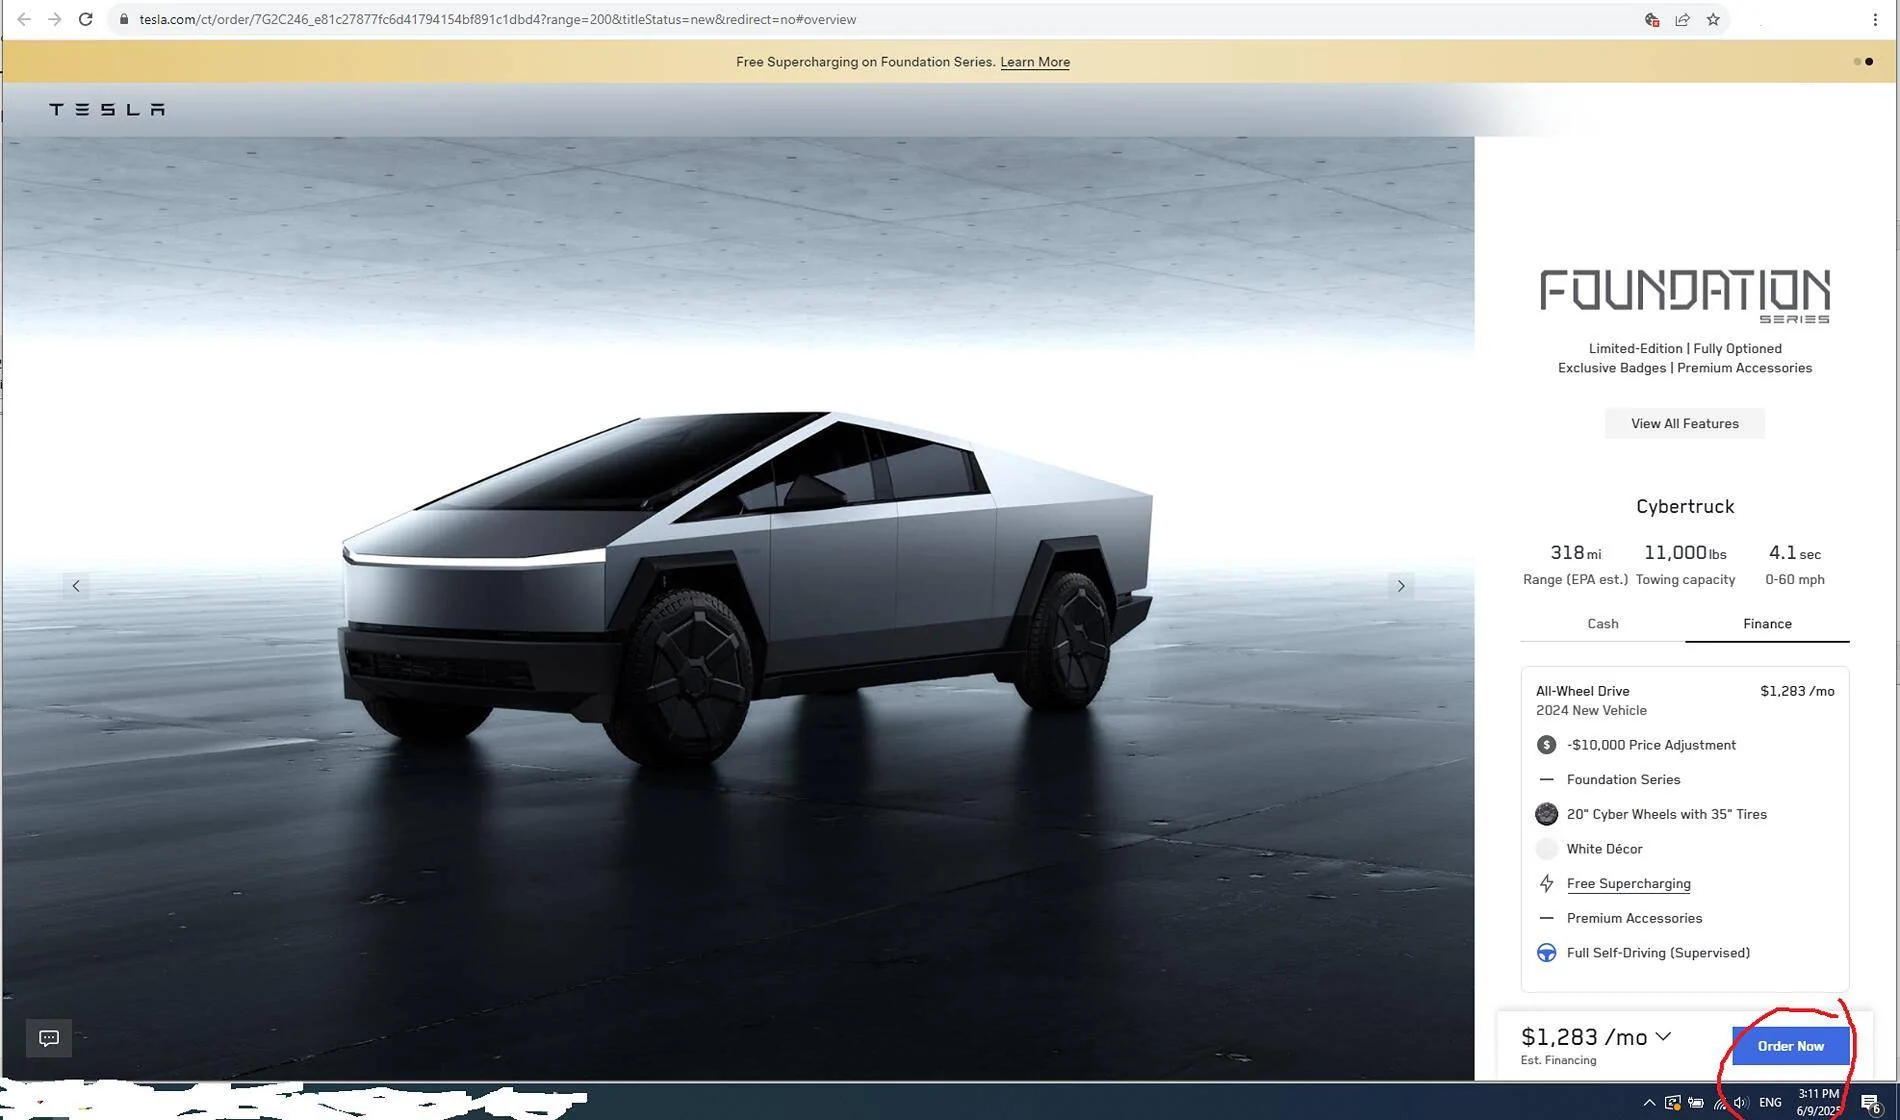Open the Windows notification center icon
1900x1120 pixels.
point(1871,1103)
